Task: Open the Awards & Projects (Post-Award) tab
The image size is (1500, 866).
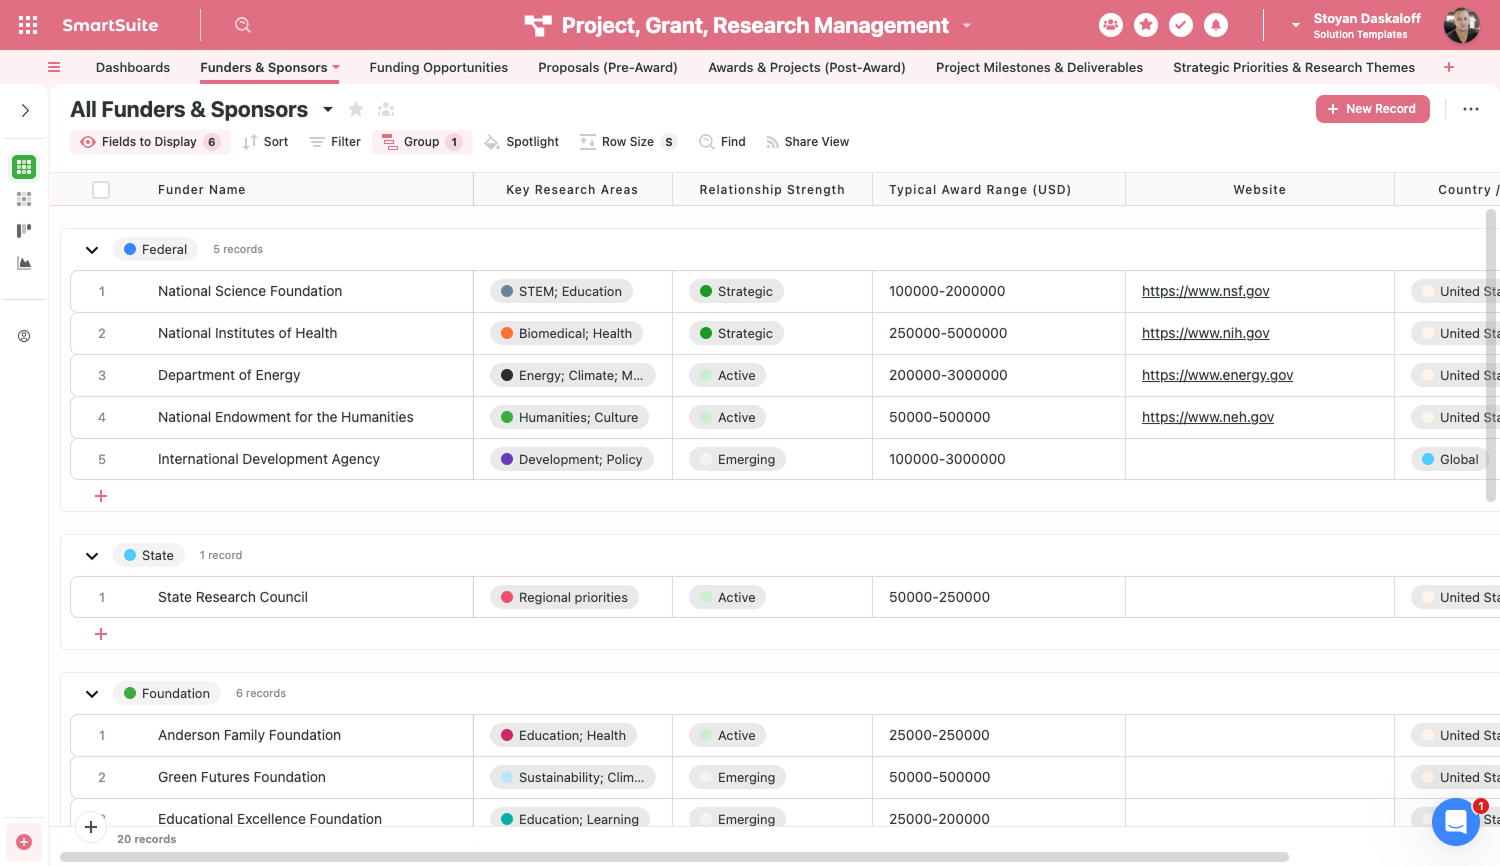Action: (x=807, y=67)
